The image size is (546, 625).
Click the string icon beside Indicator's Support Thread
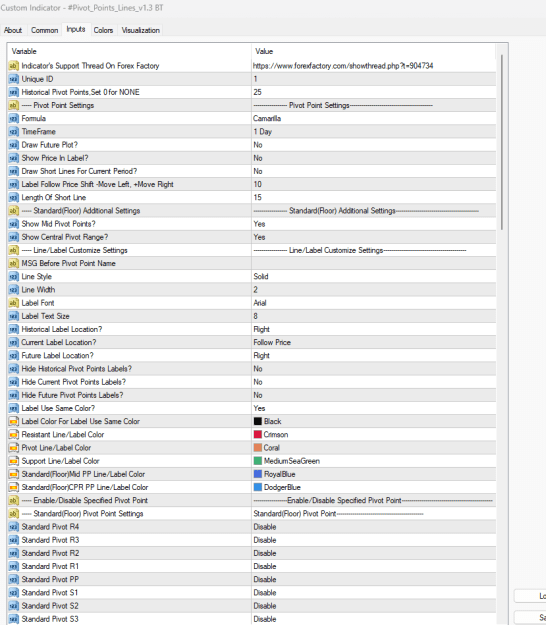14,66
